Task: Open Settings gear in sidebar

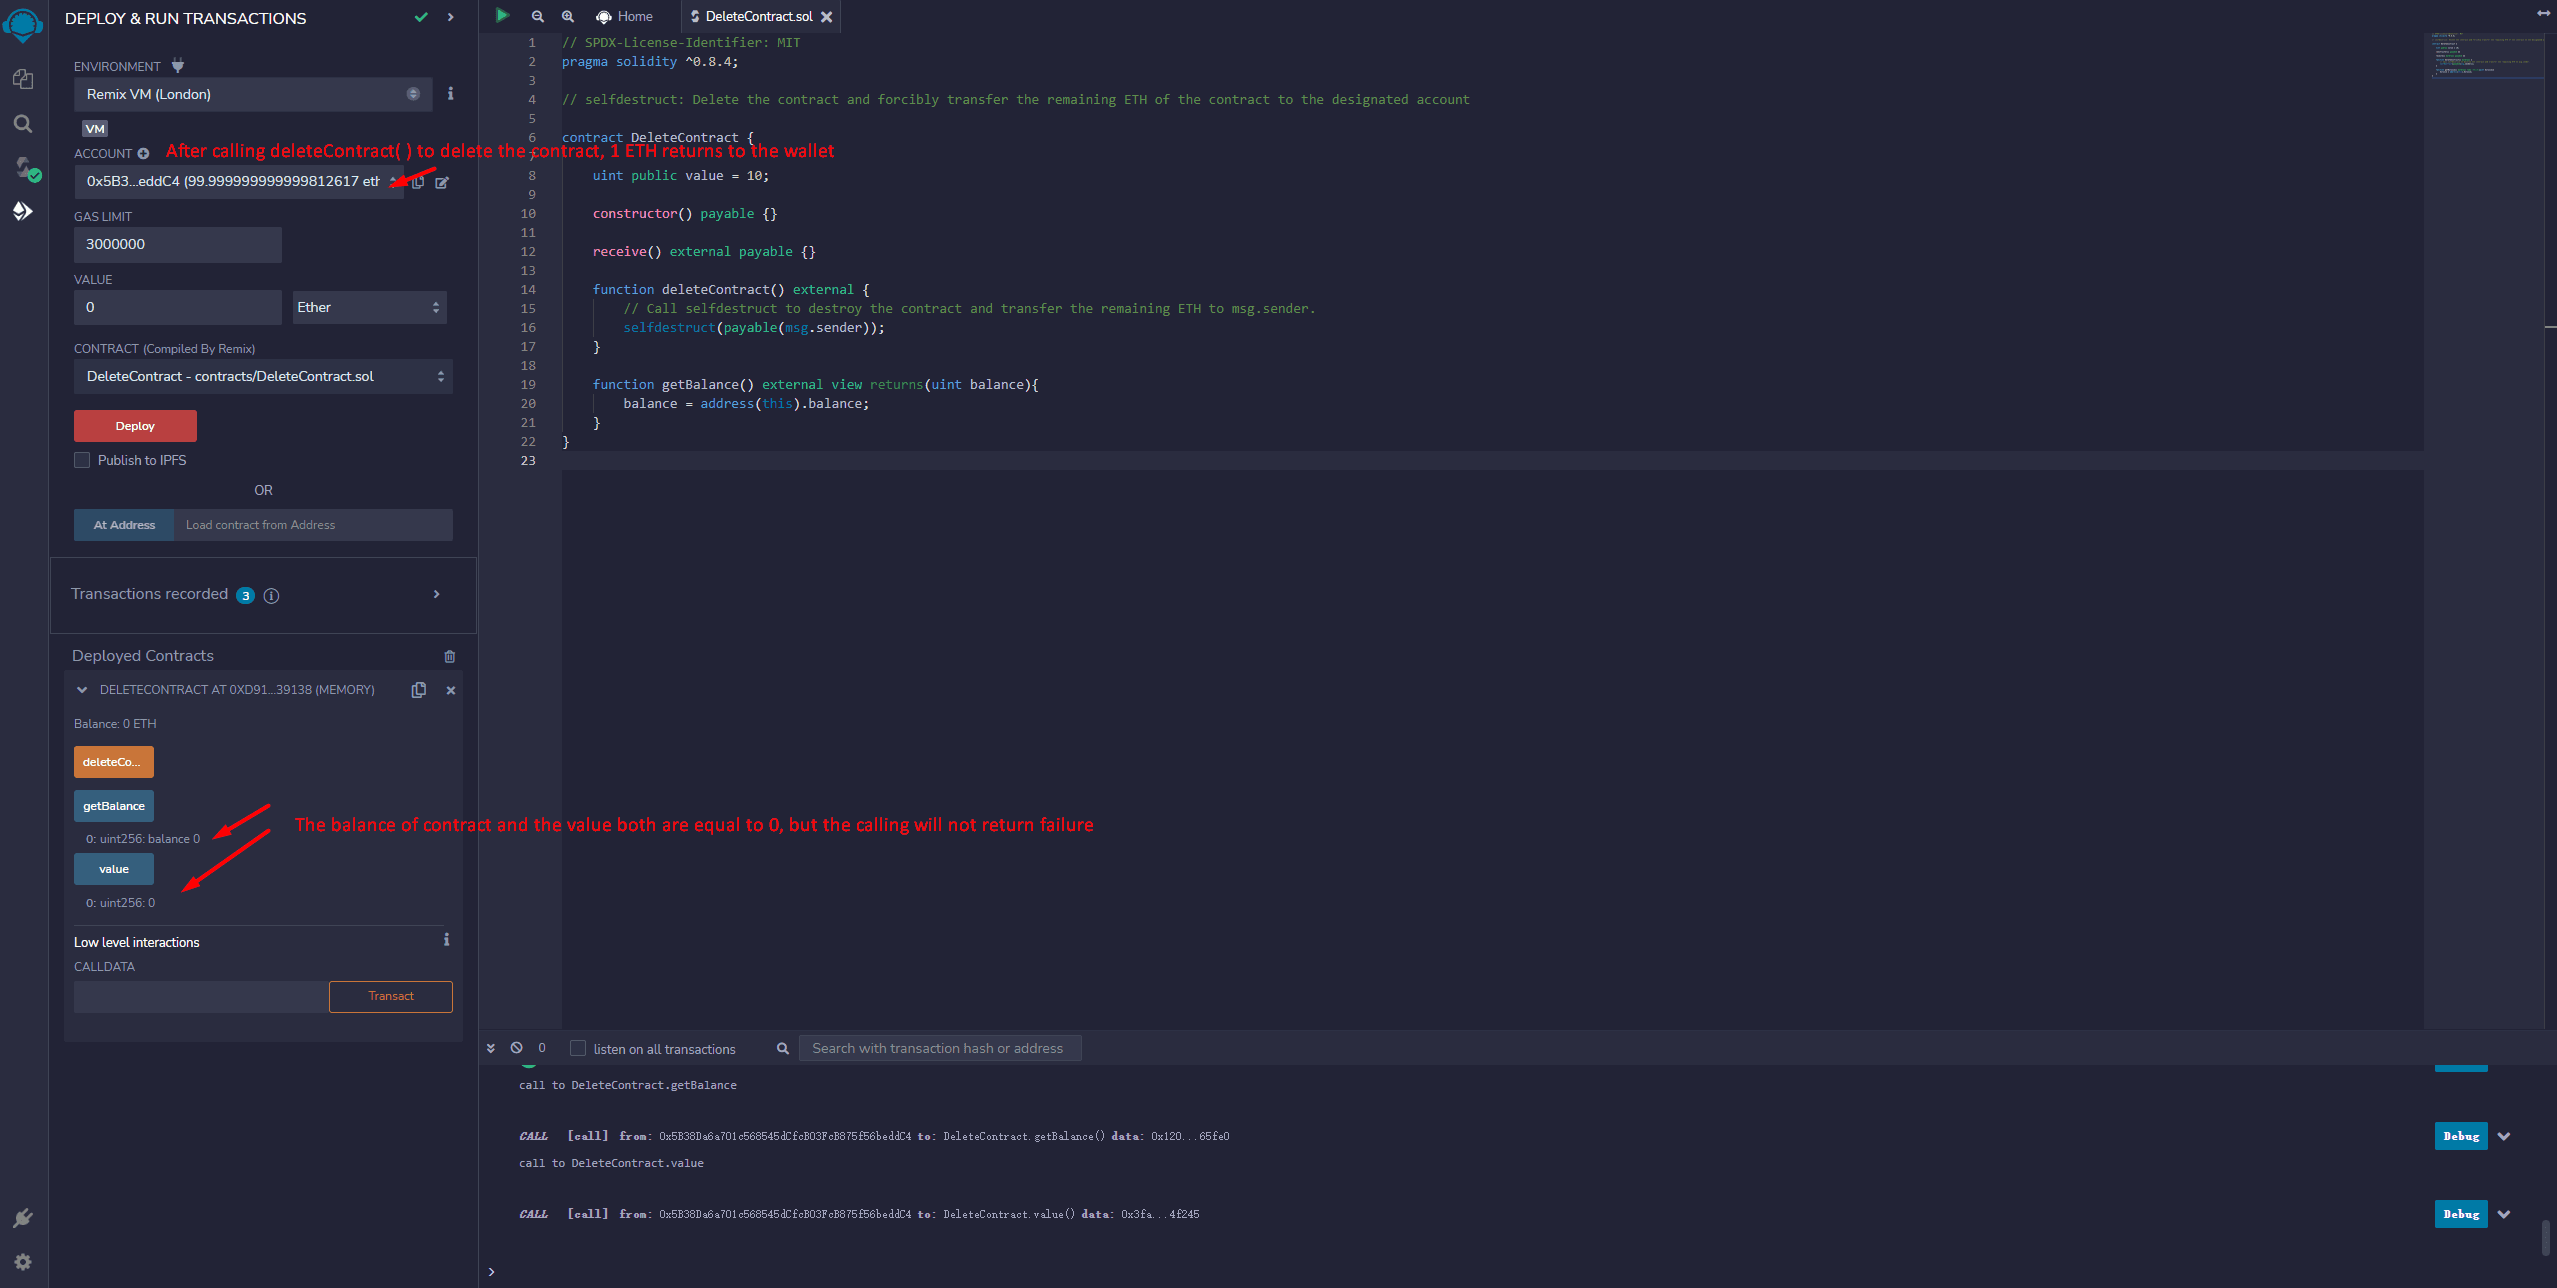Action: [23, 1262]
